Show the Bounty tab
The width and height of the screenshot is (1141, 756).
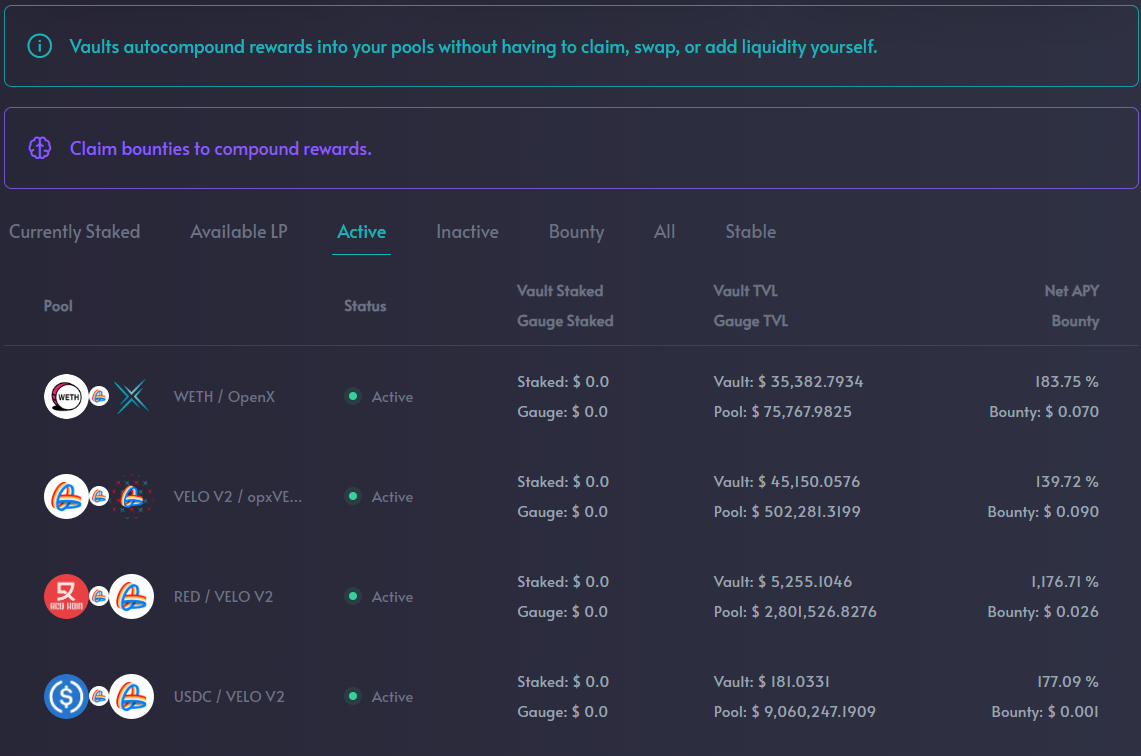[x=576, y=232]
